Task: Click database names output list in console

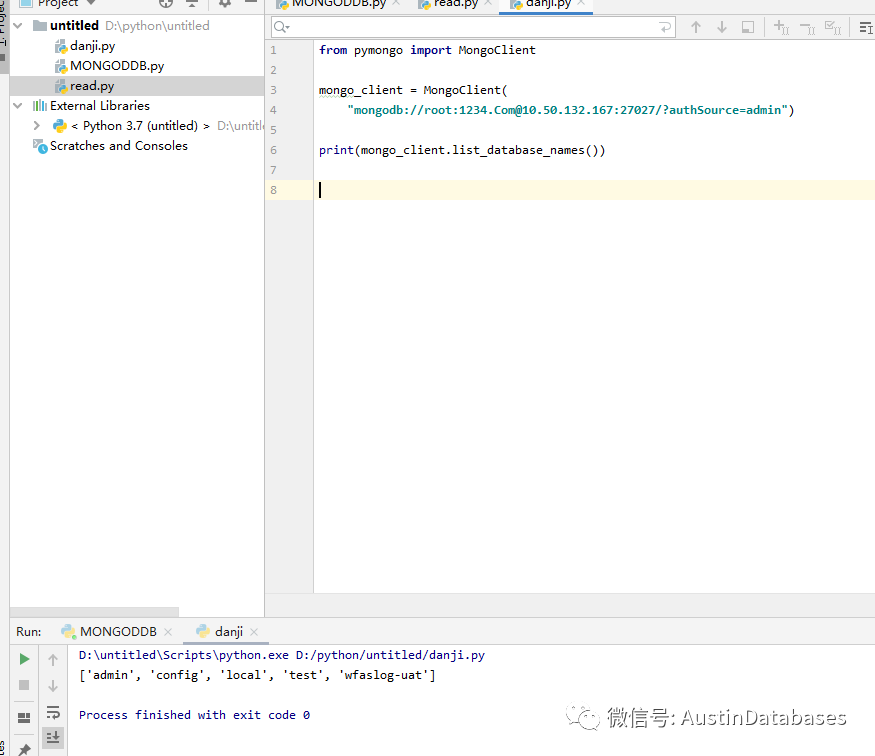Action: [x=257, y=675]
